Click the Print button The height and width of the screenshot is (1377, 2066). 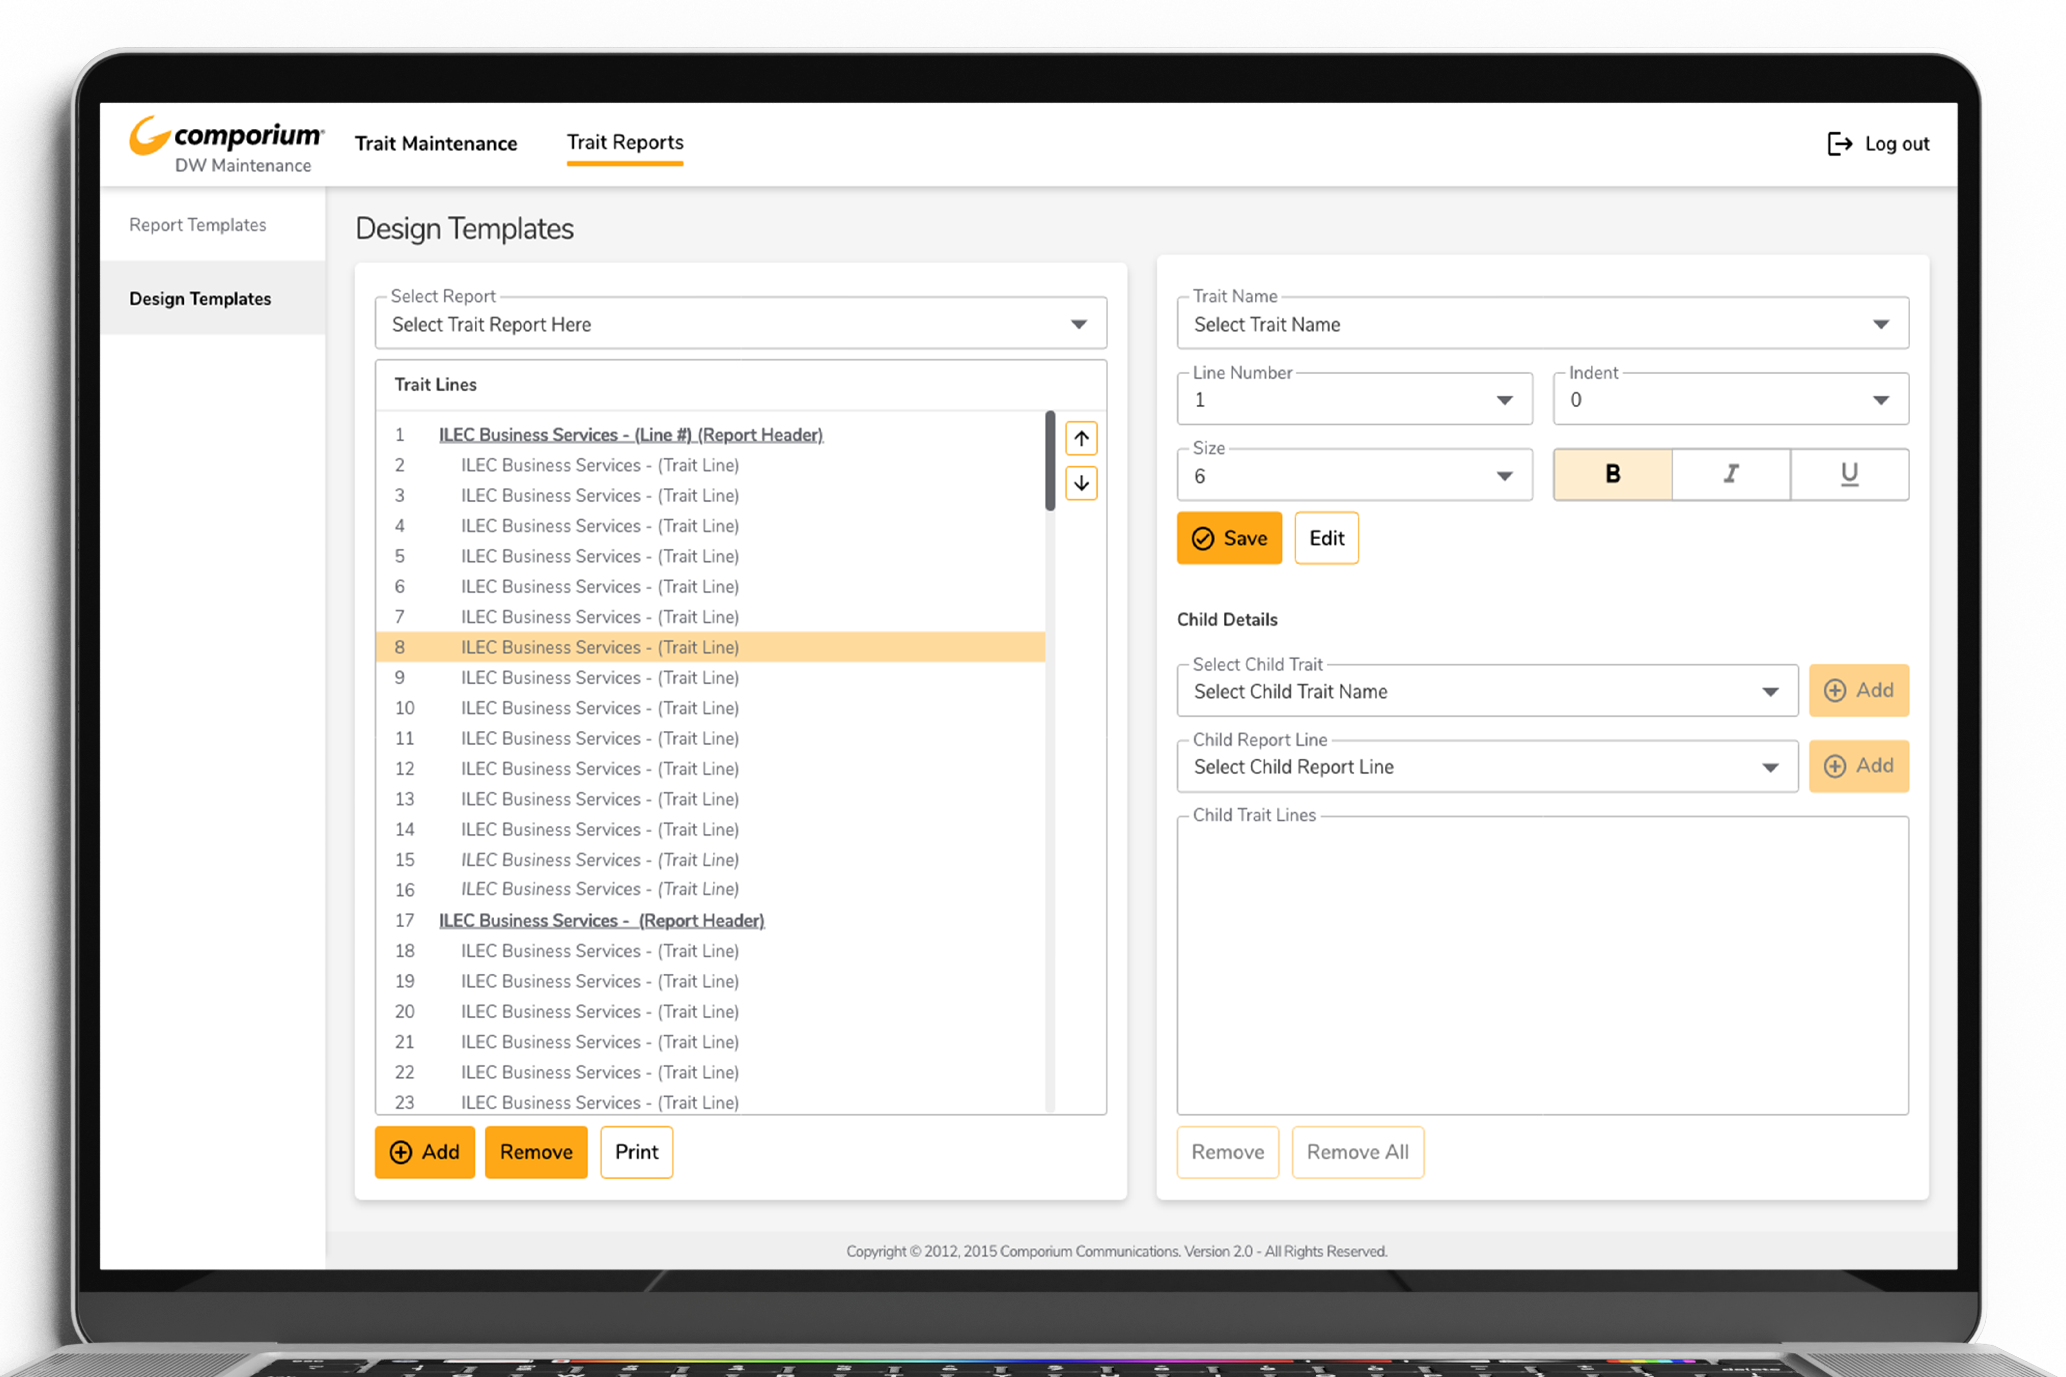(x=636, y=1152)
